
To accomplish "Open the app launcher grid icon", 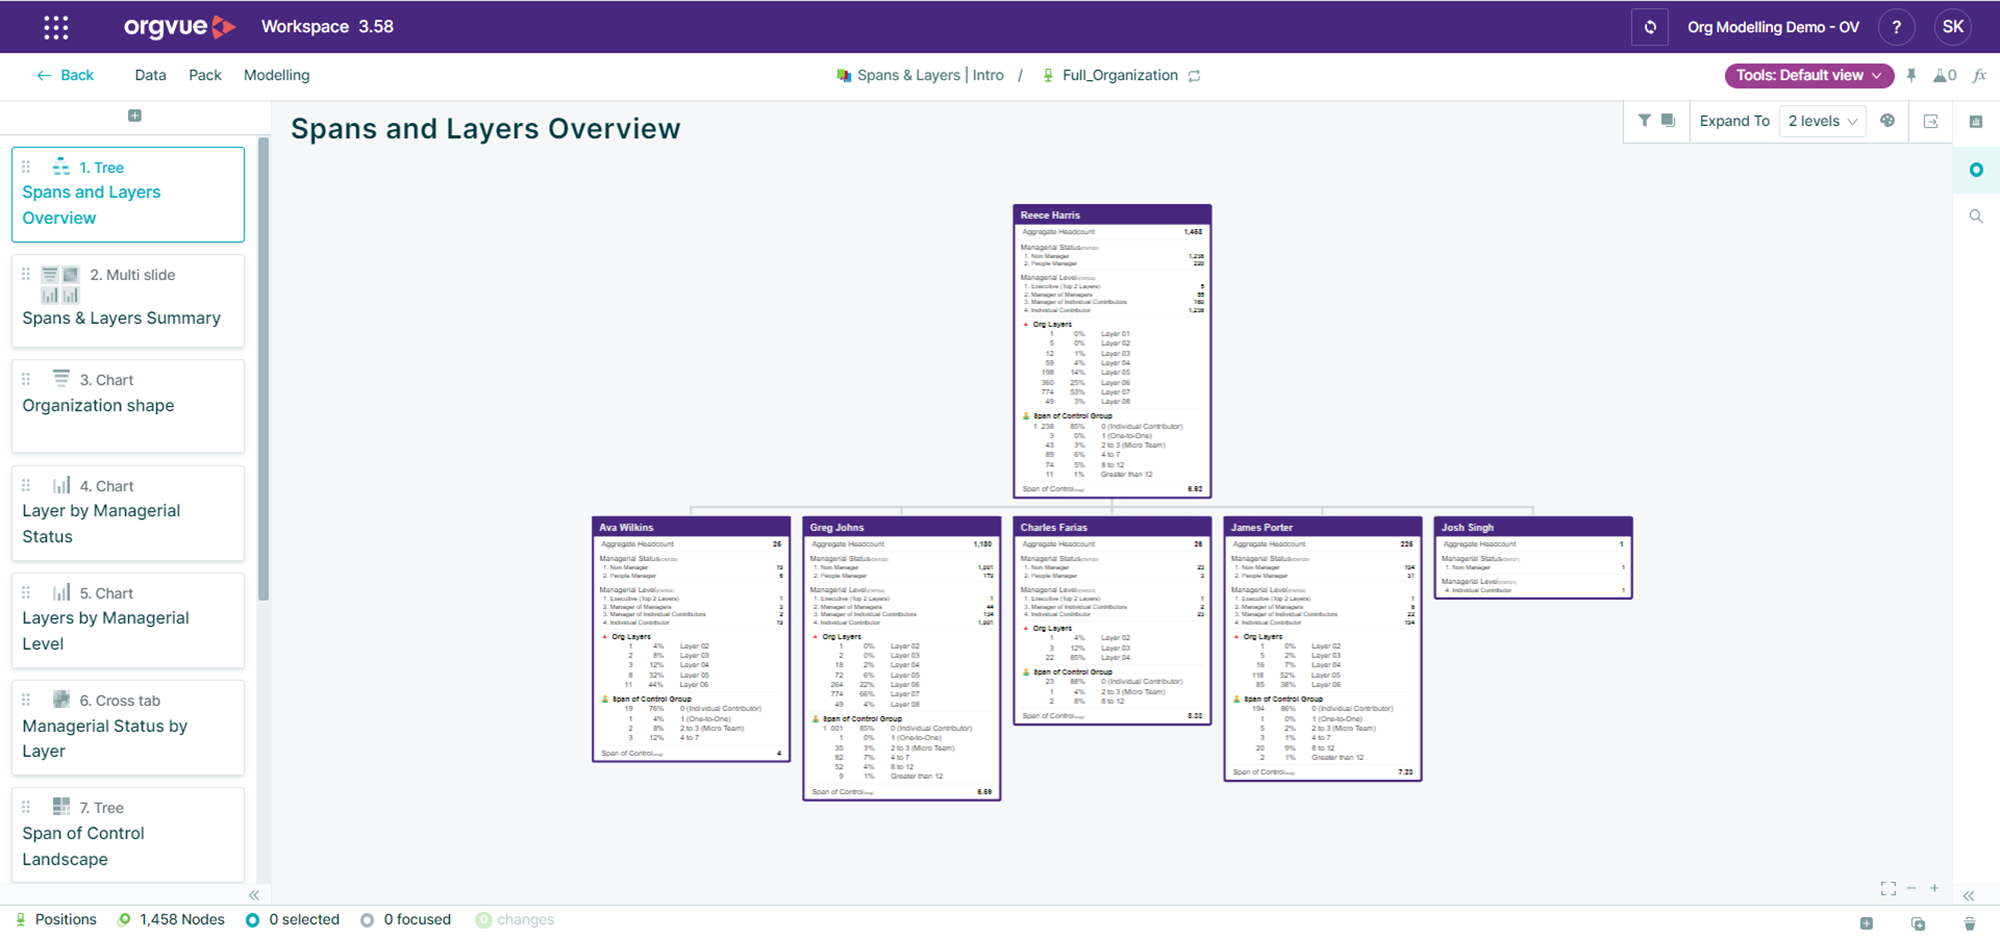I will click(x=56, y=27).
